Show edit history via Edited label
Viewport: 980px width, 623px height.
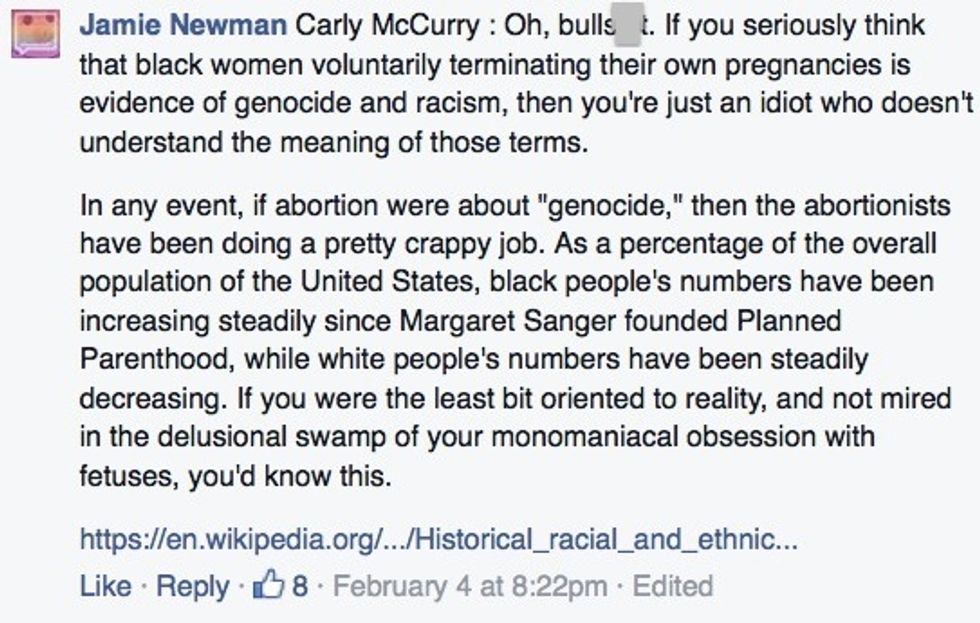click(675, 585)
